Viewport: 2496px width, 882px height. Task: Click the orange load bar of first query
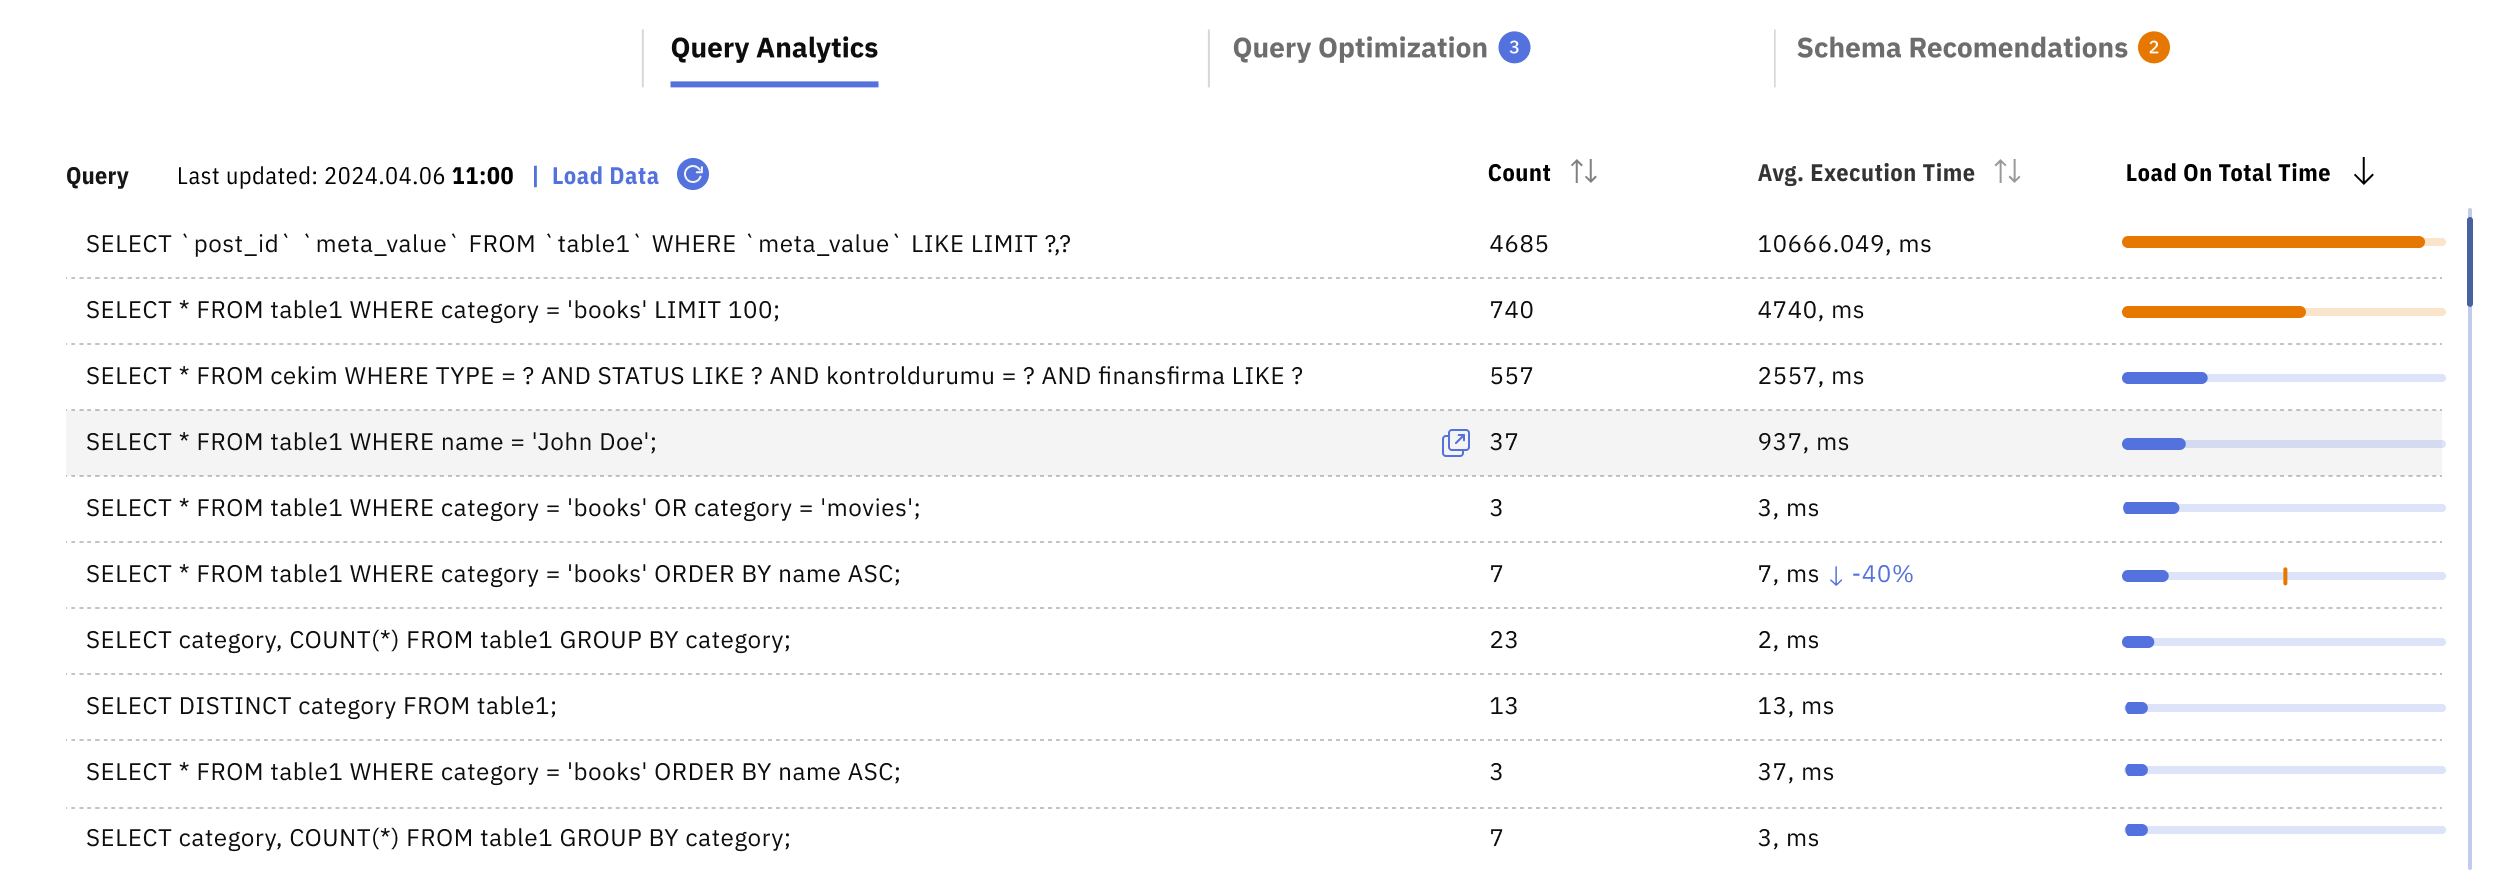(x=2272, y=242)
